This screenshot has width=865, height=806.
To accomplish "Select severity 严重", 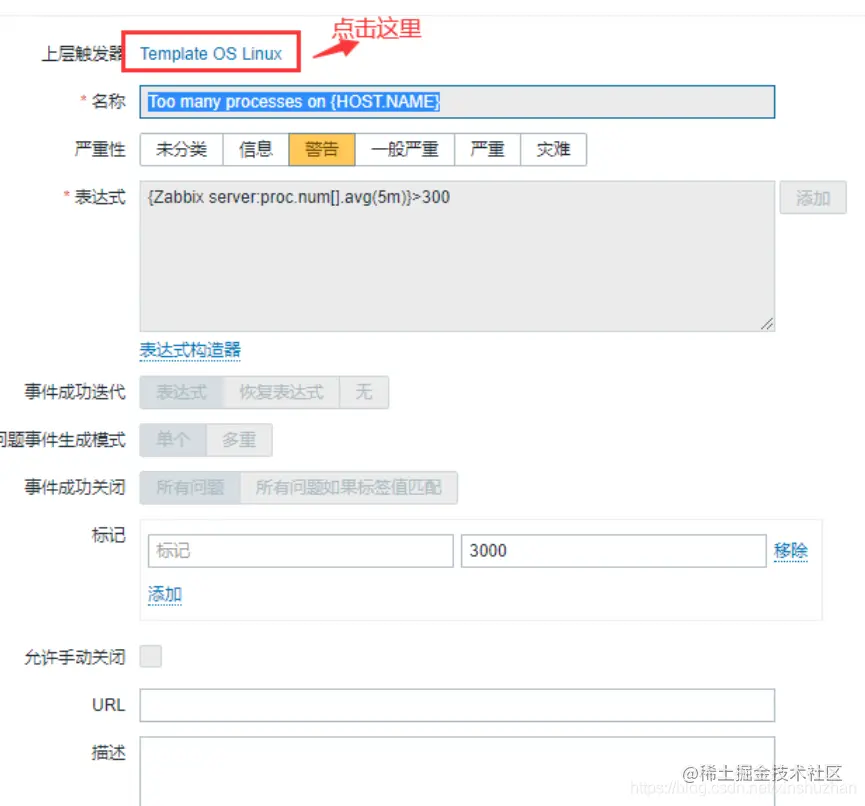I will [487, 149].
